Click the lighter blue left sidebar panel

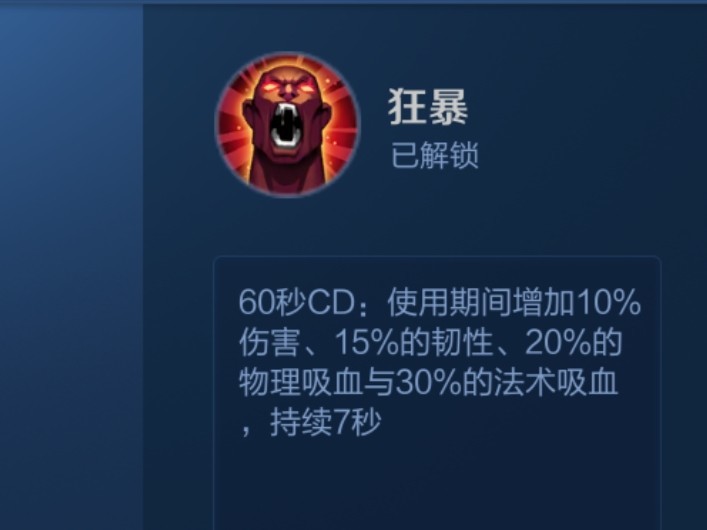(71, 266)
